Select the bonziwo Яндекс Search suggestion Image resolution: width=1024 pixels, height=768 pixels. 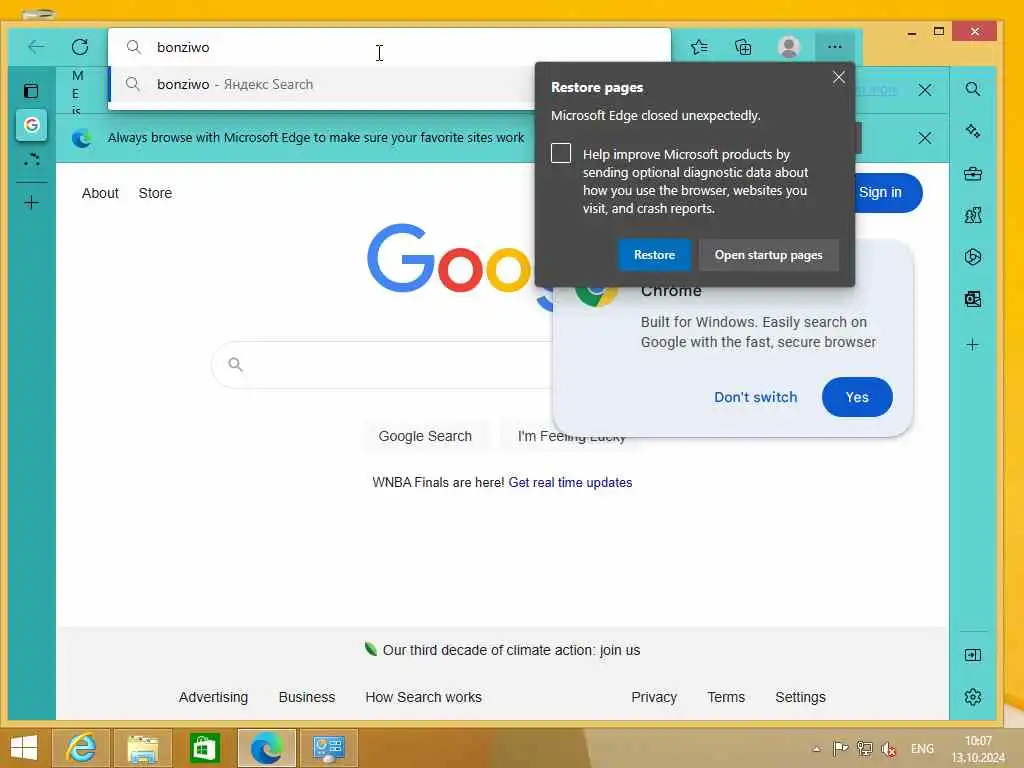click(x=323, y=84)
